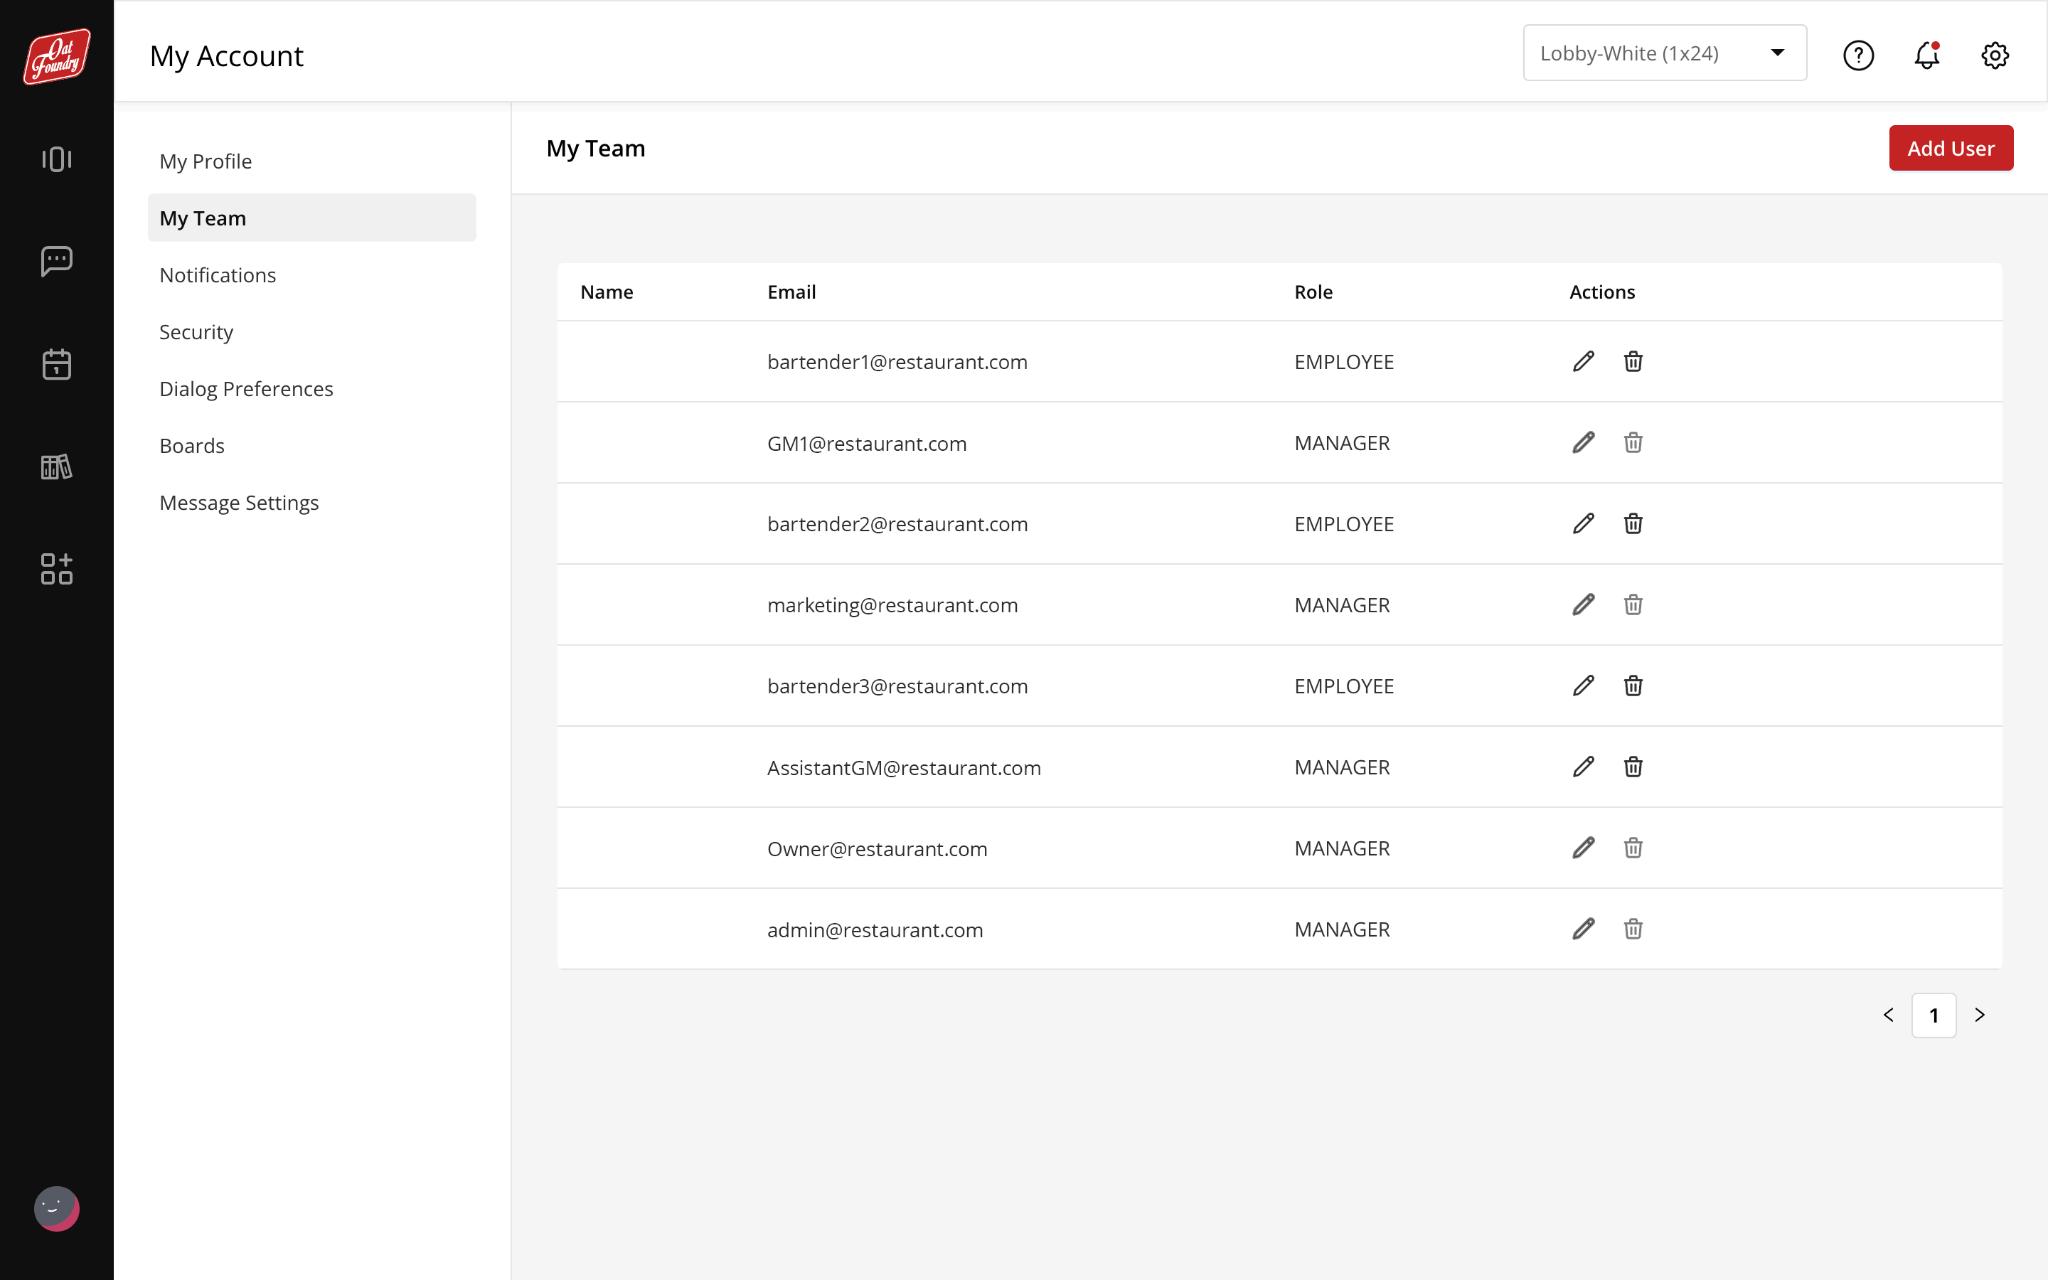Edit the marketing@restaurant.com user
Image resolution: width=2048 pixels, height=1280 pixels.
tap(1583, 604)
